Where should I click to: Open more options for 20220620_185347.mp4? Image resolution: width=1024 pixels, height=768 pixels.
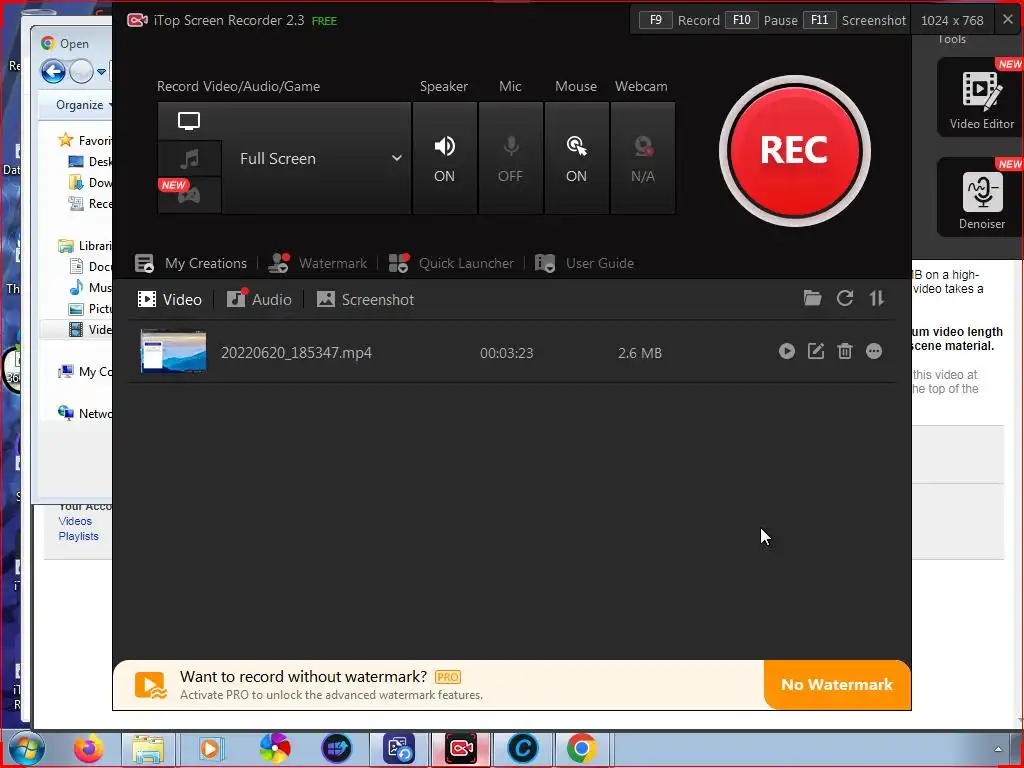click(x=874, y=351)
